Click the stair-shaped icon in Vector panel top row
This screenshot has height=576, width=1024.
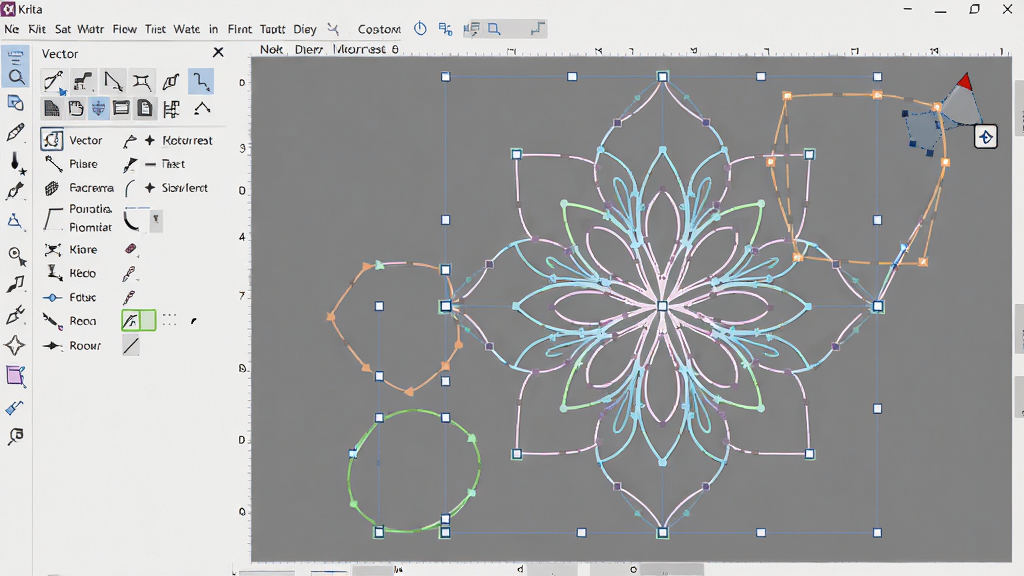82,82
